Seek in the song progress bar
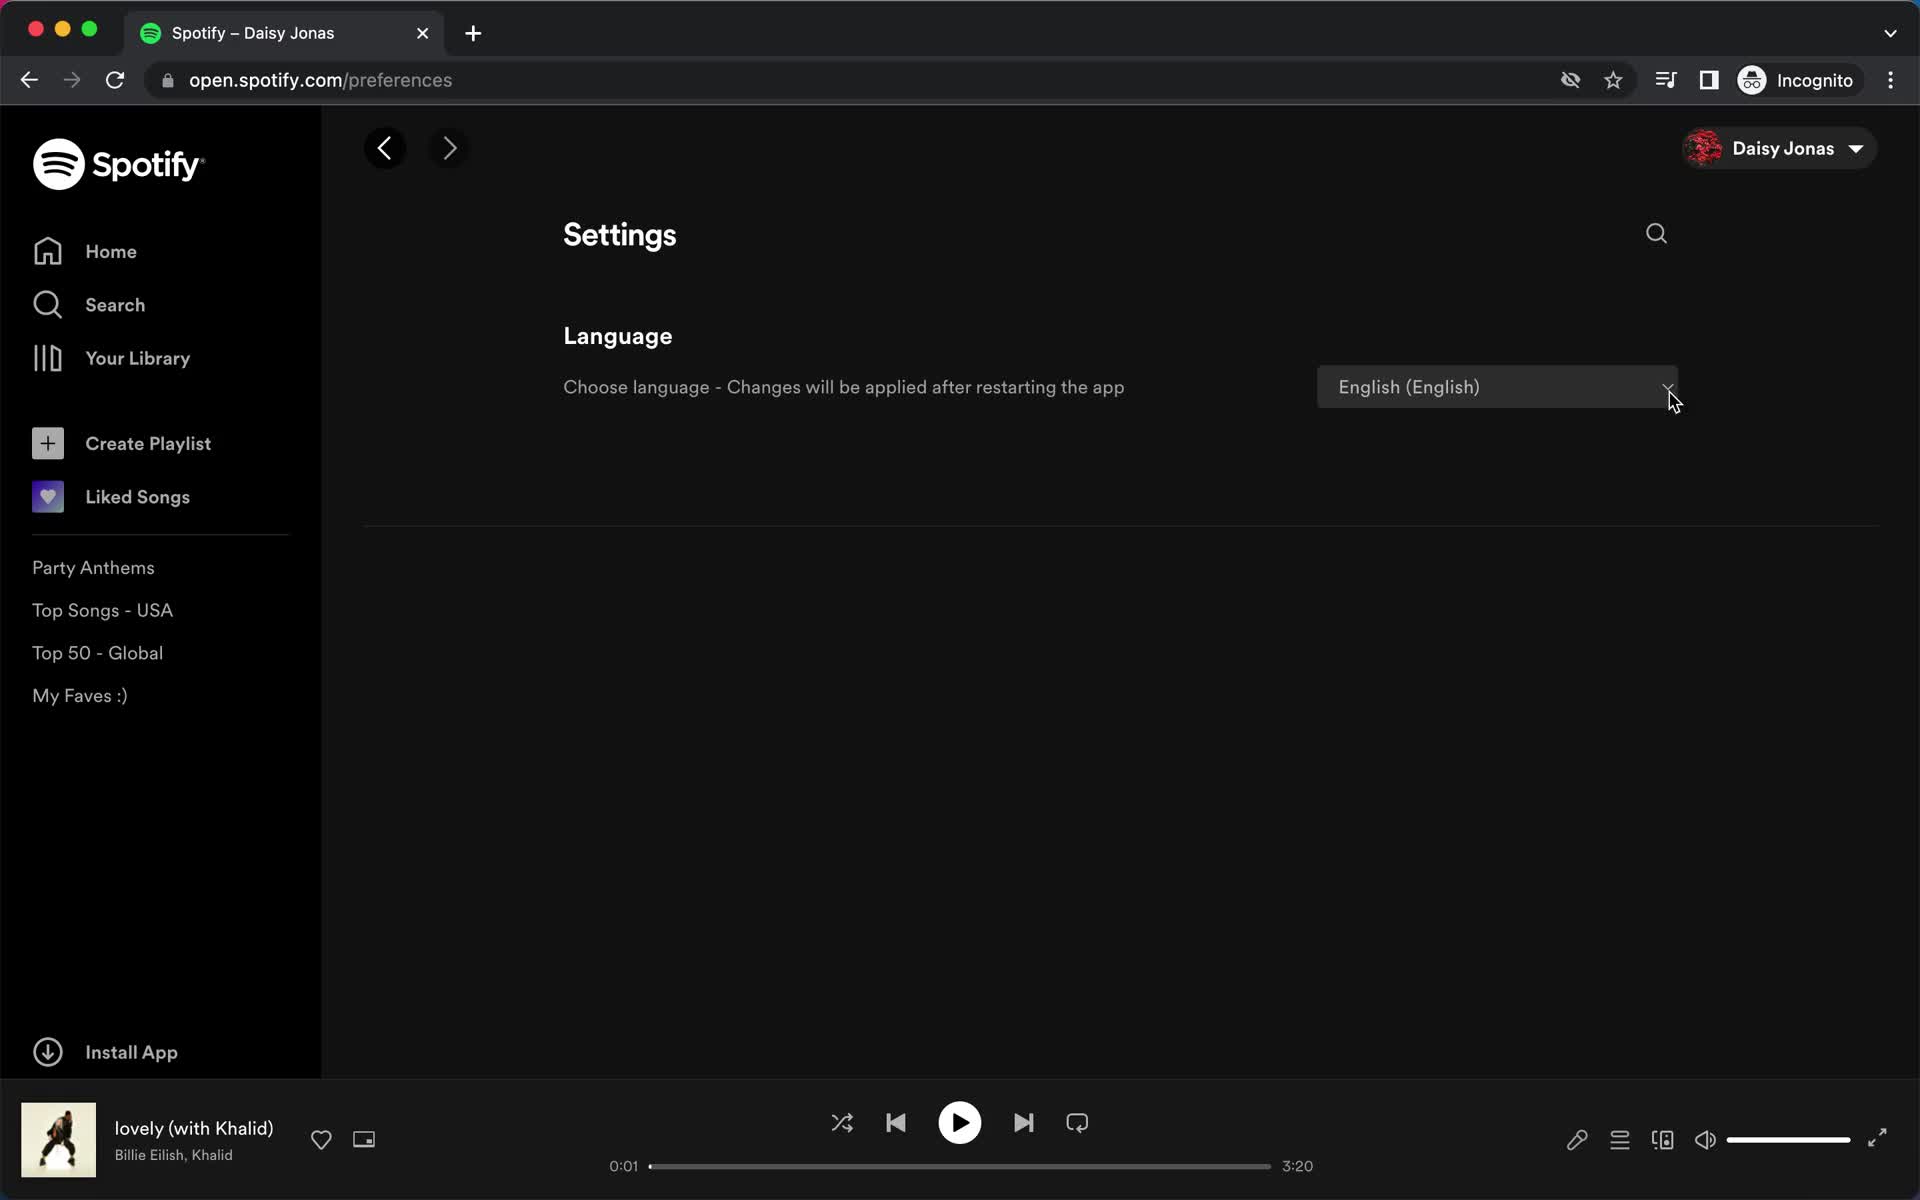1920x1200 pixels. click(x=959, y=1166)
